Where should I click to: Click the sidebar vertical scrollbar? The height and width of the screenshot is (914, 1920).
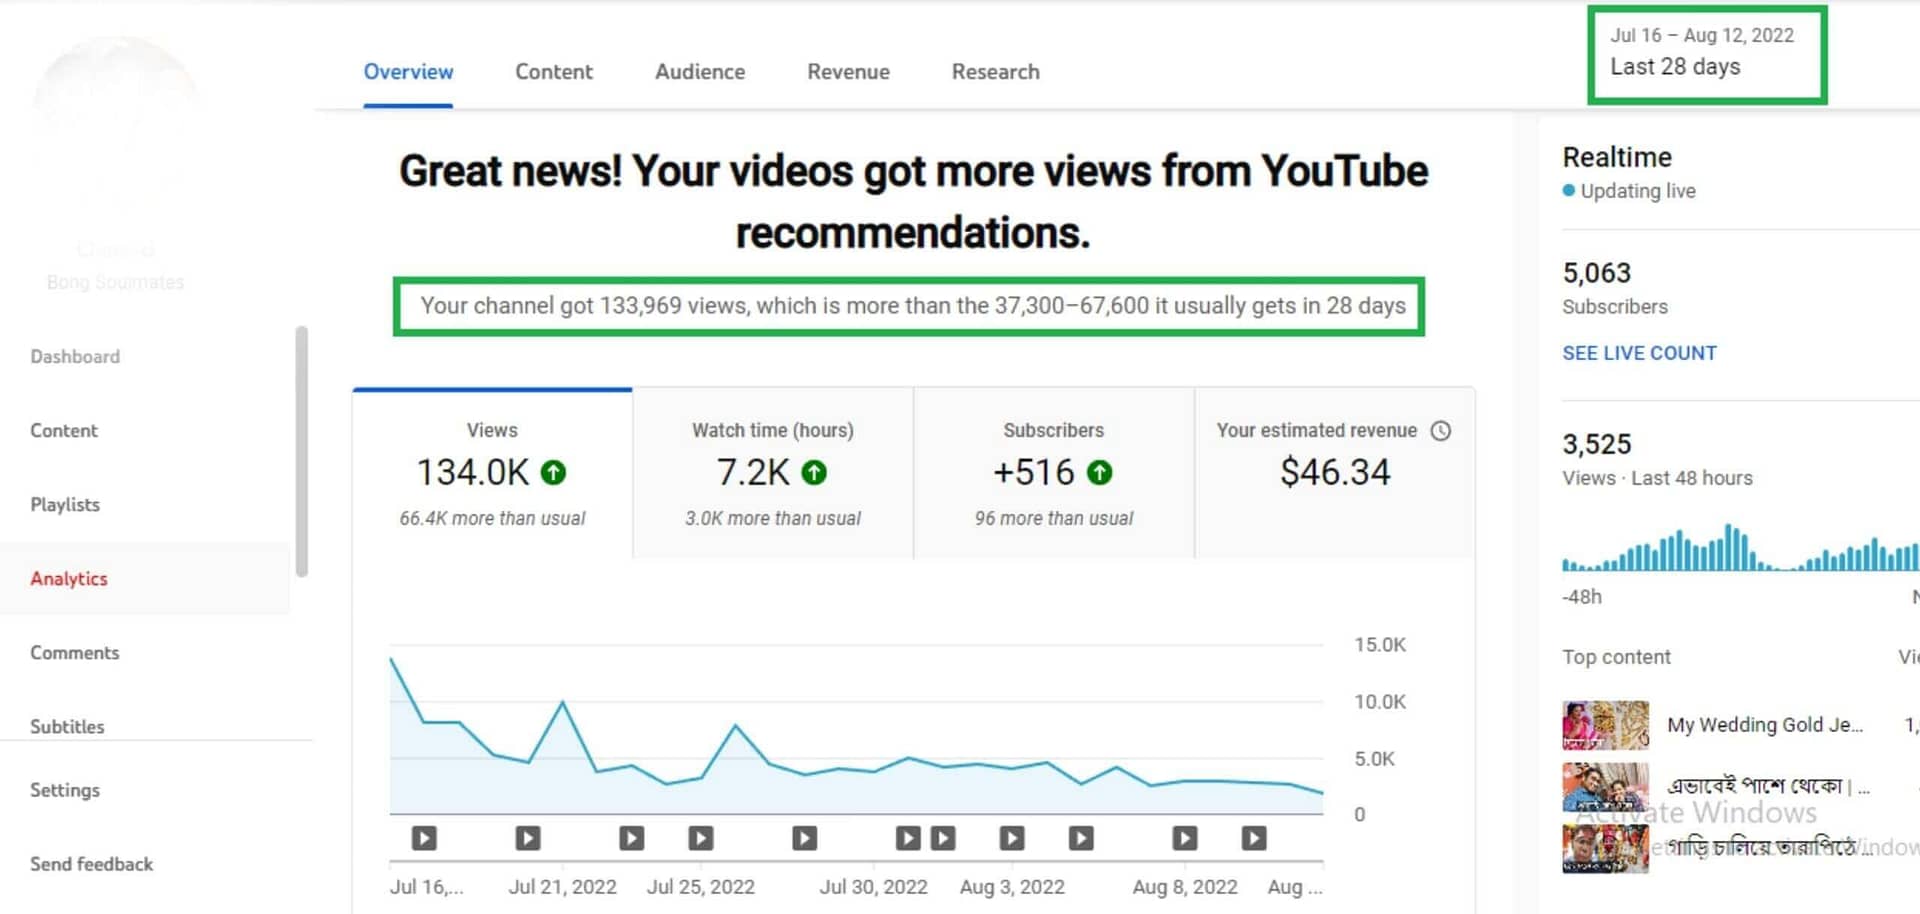302,451
